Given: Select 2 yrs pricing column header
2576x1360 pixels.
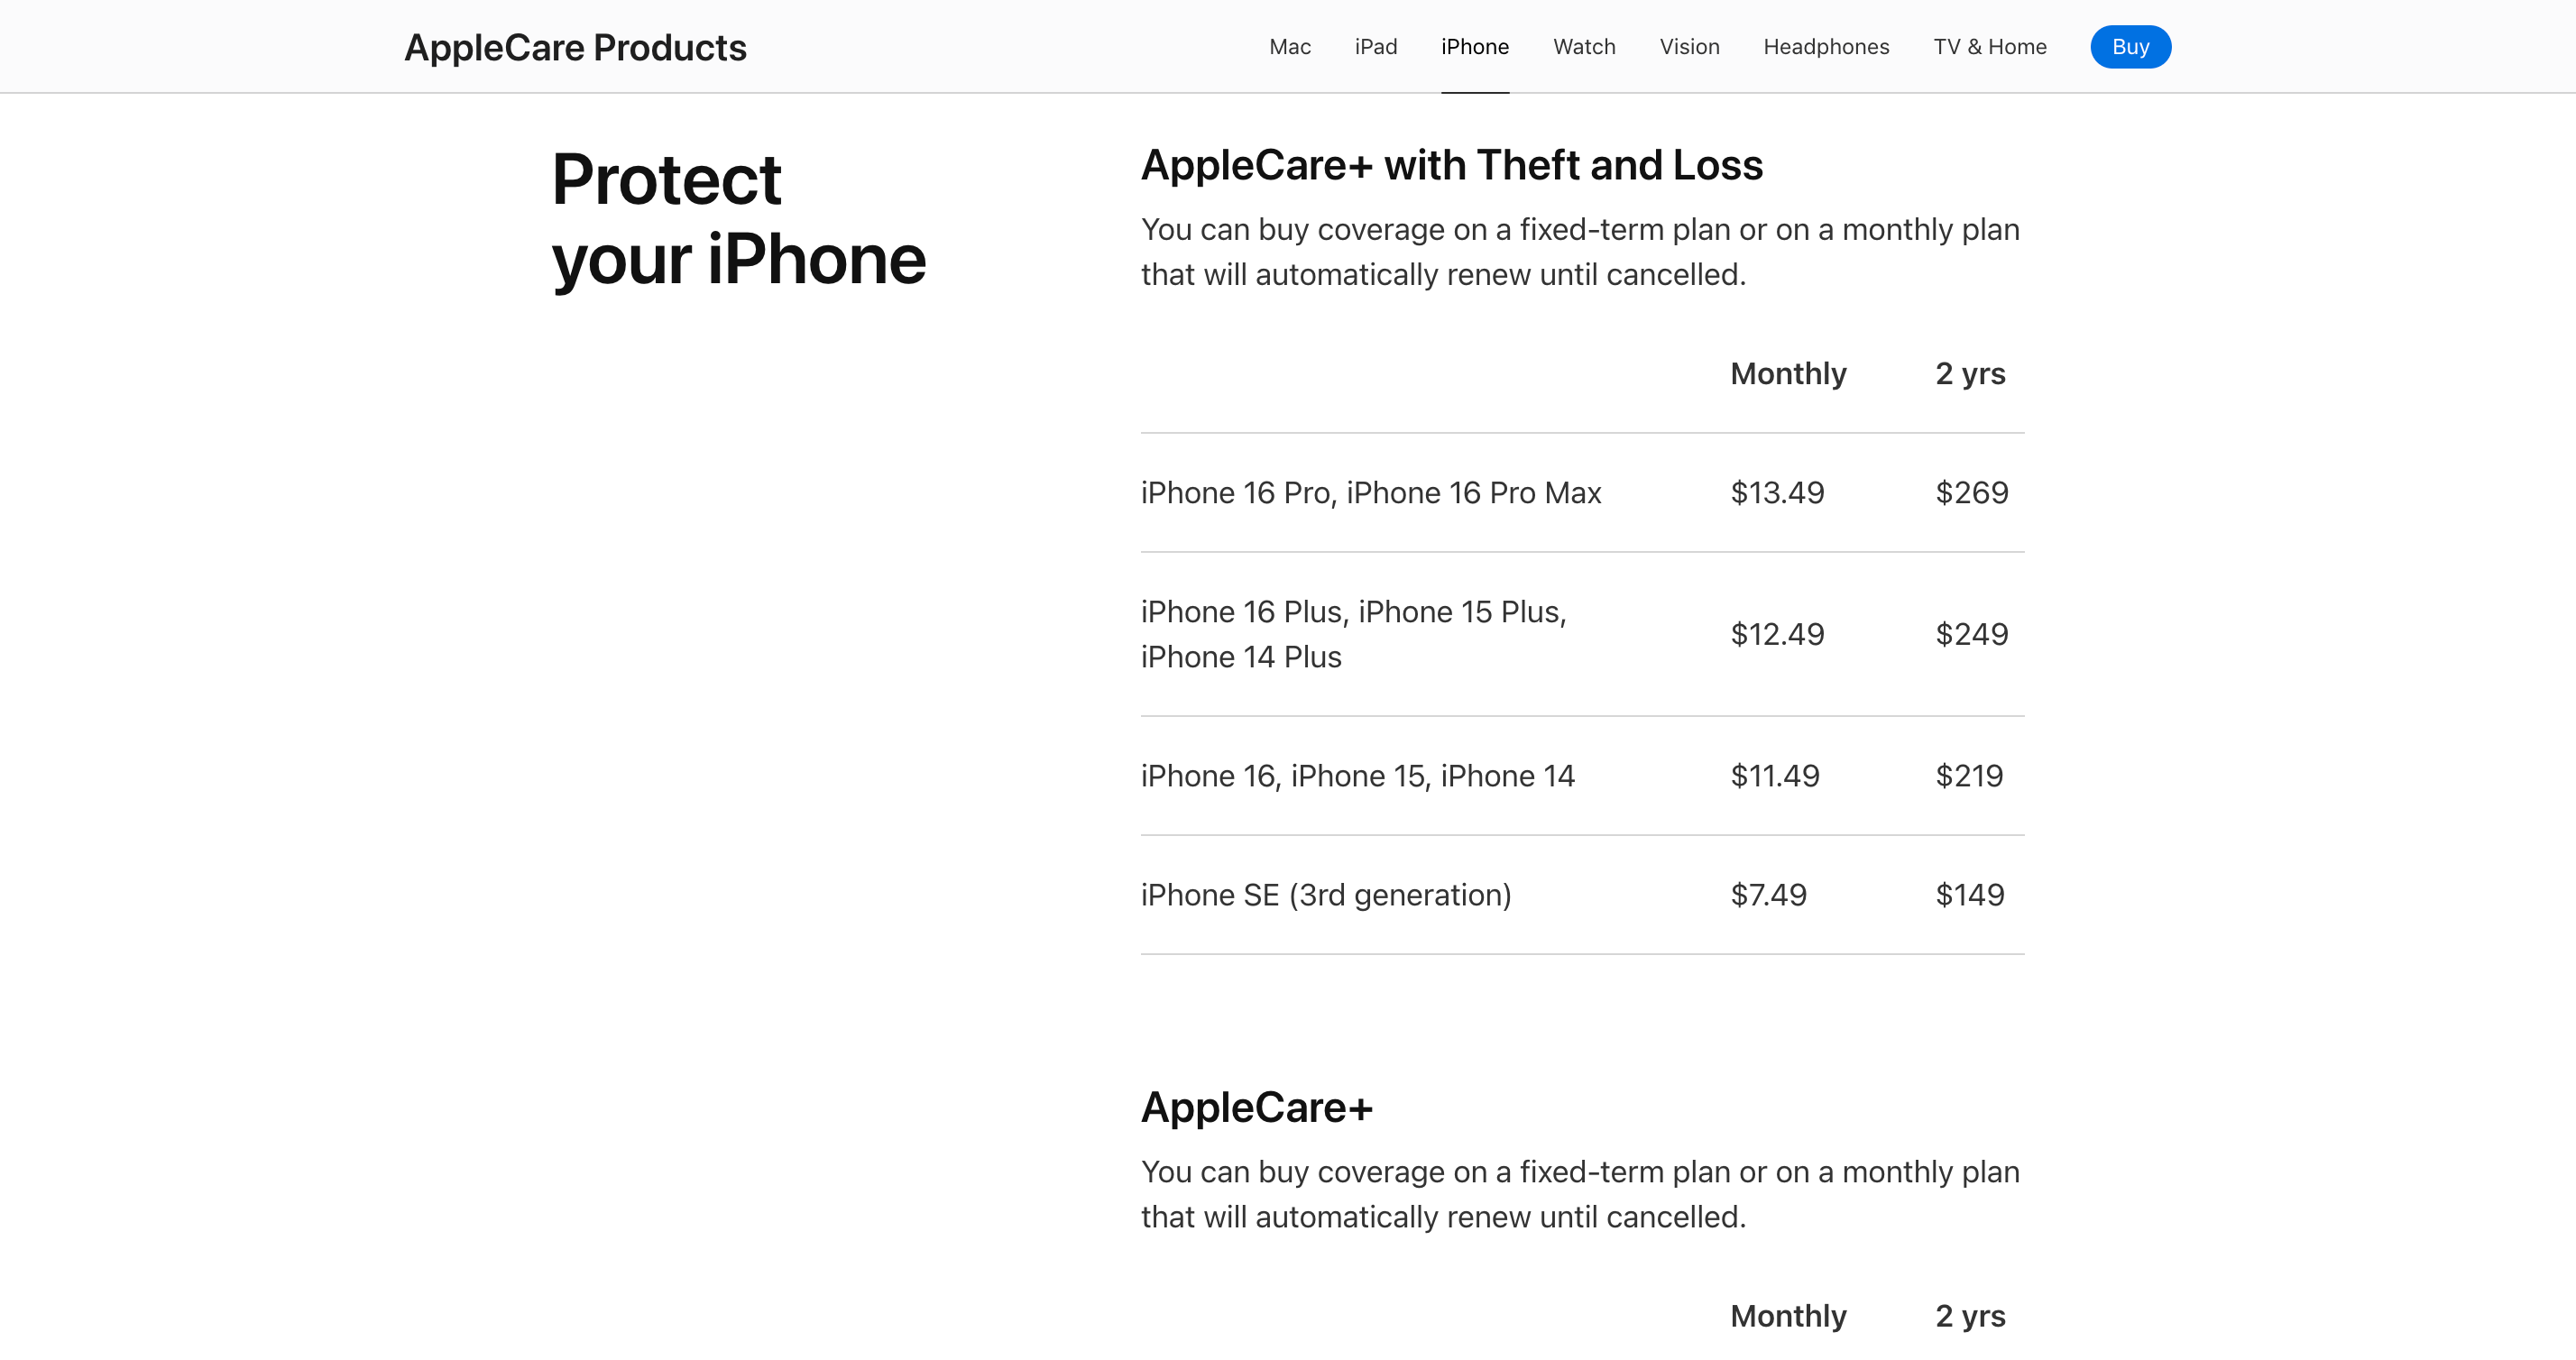Looking at the screenshot, I should [x=1970, y=373].
